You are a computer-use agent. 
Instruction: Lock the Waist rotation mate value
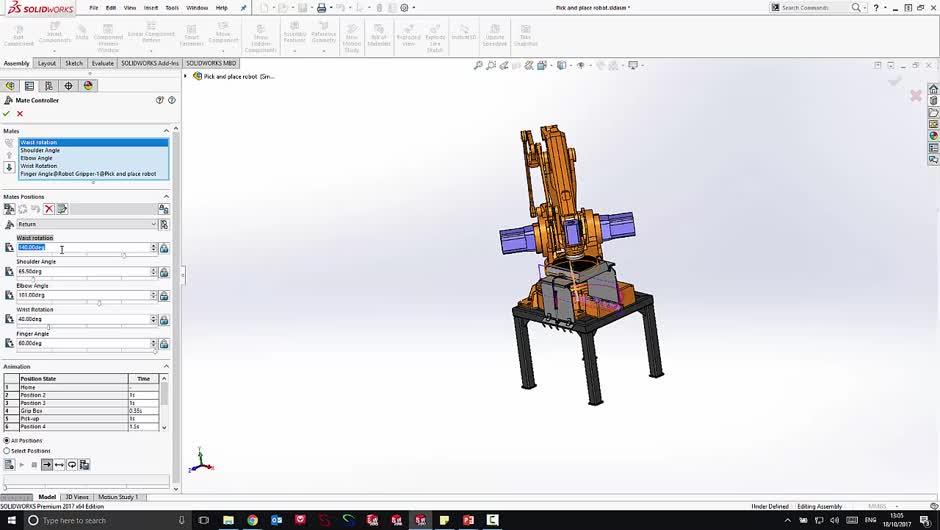pyautogui.click(x=164, y=248)
